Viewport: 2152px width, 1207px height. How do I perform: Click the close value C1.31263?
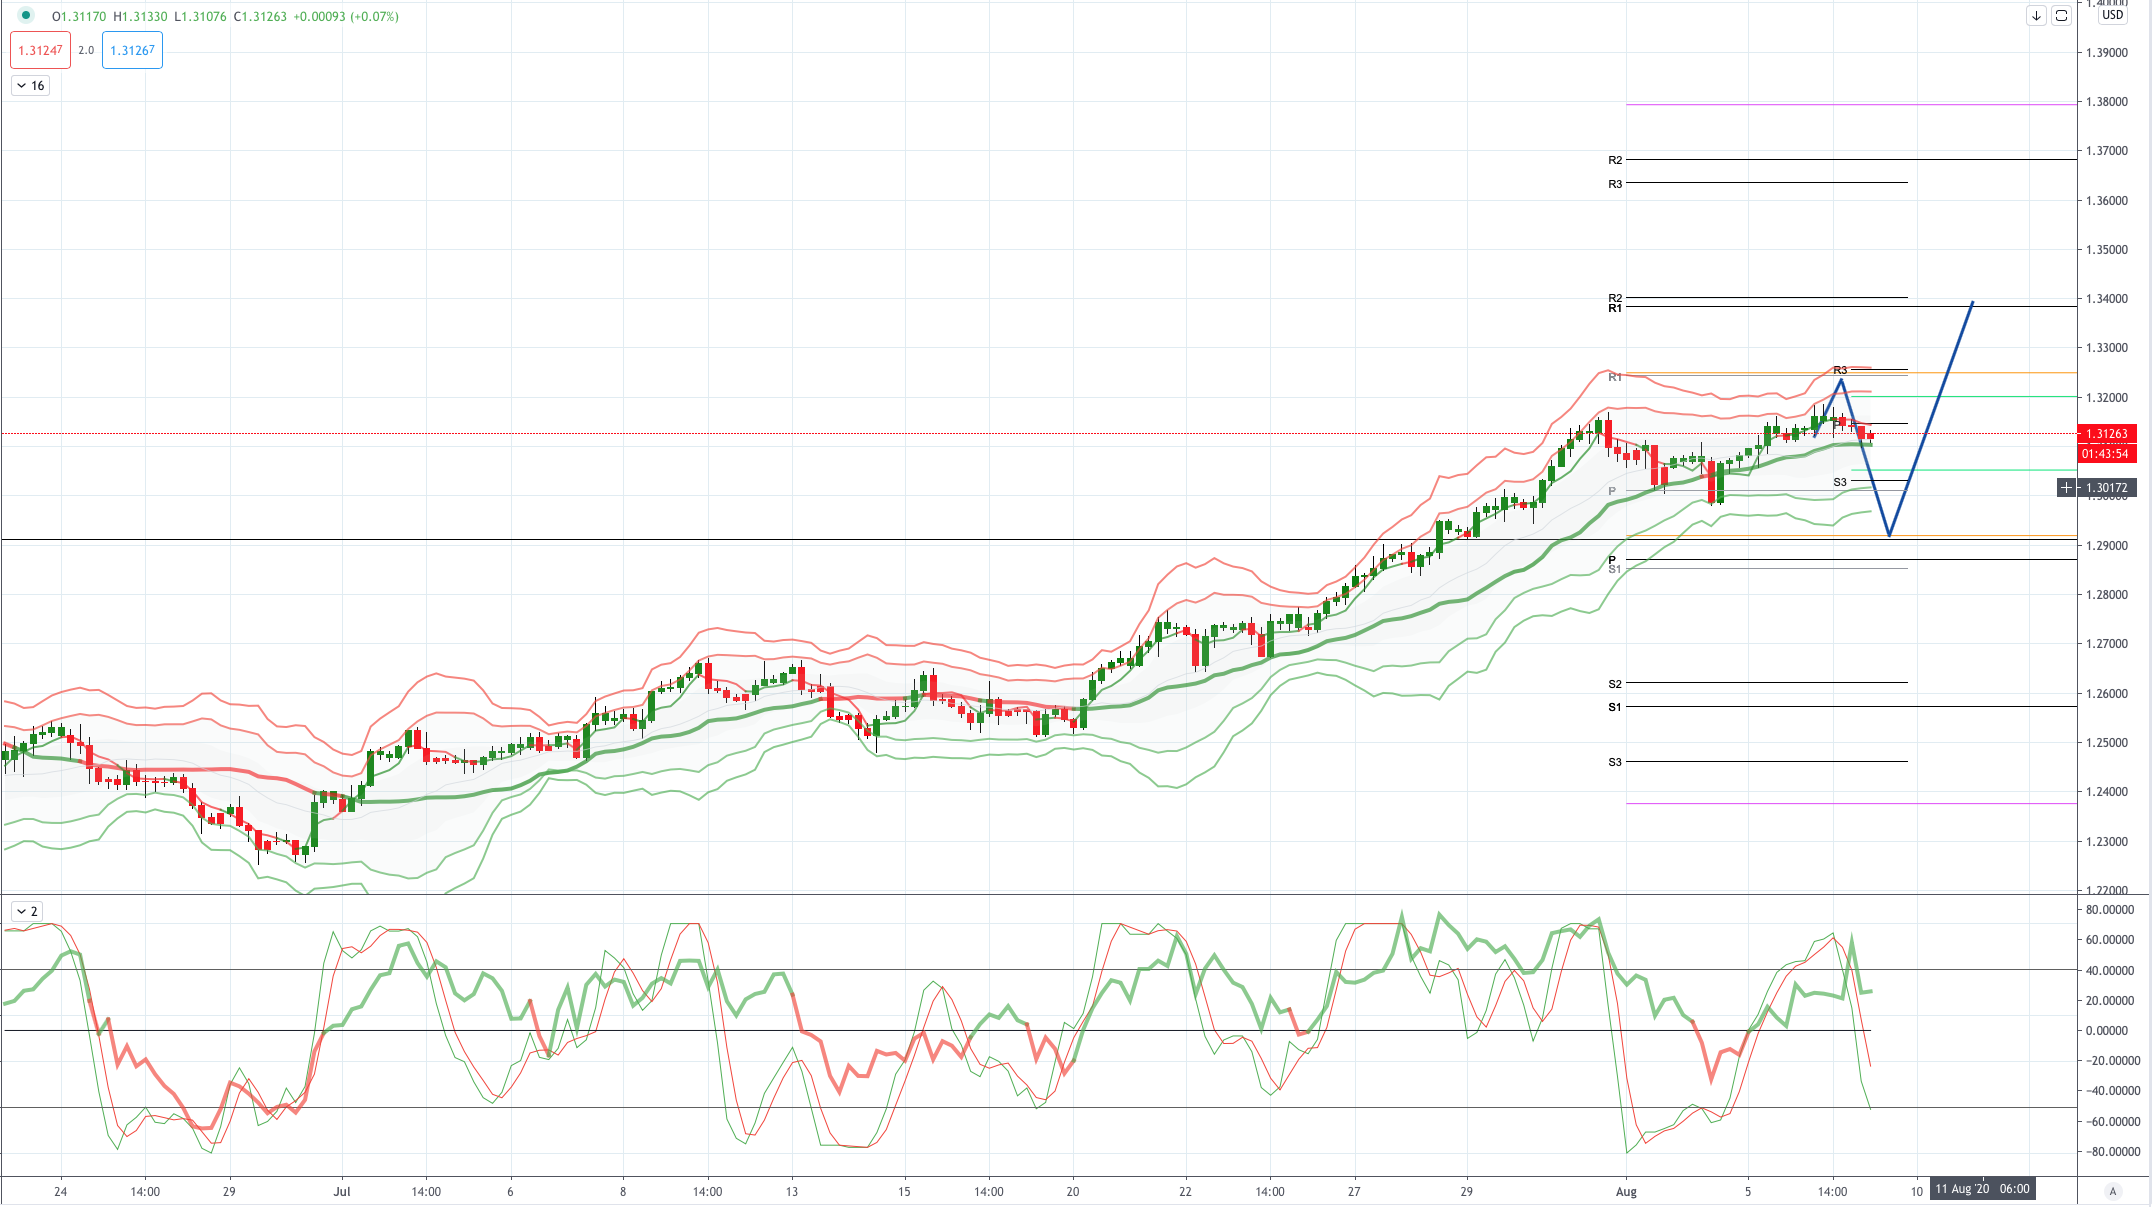click(x=260, y=17)
